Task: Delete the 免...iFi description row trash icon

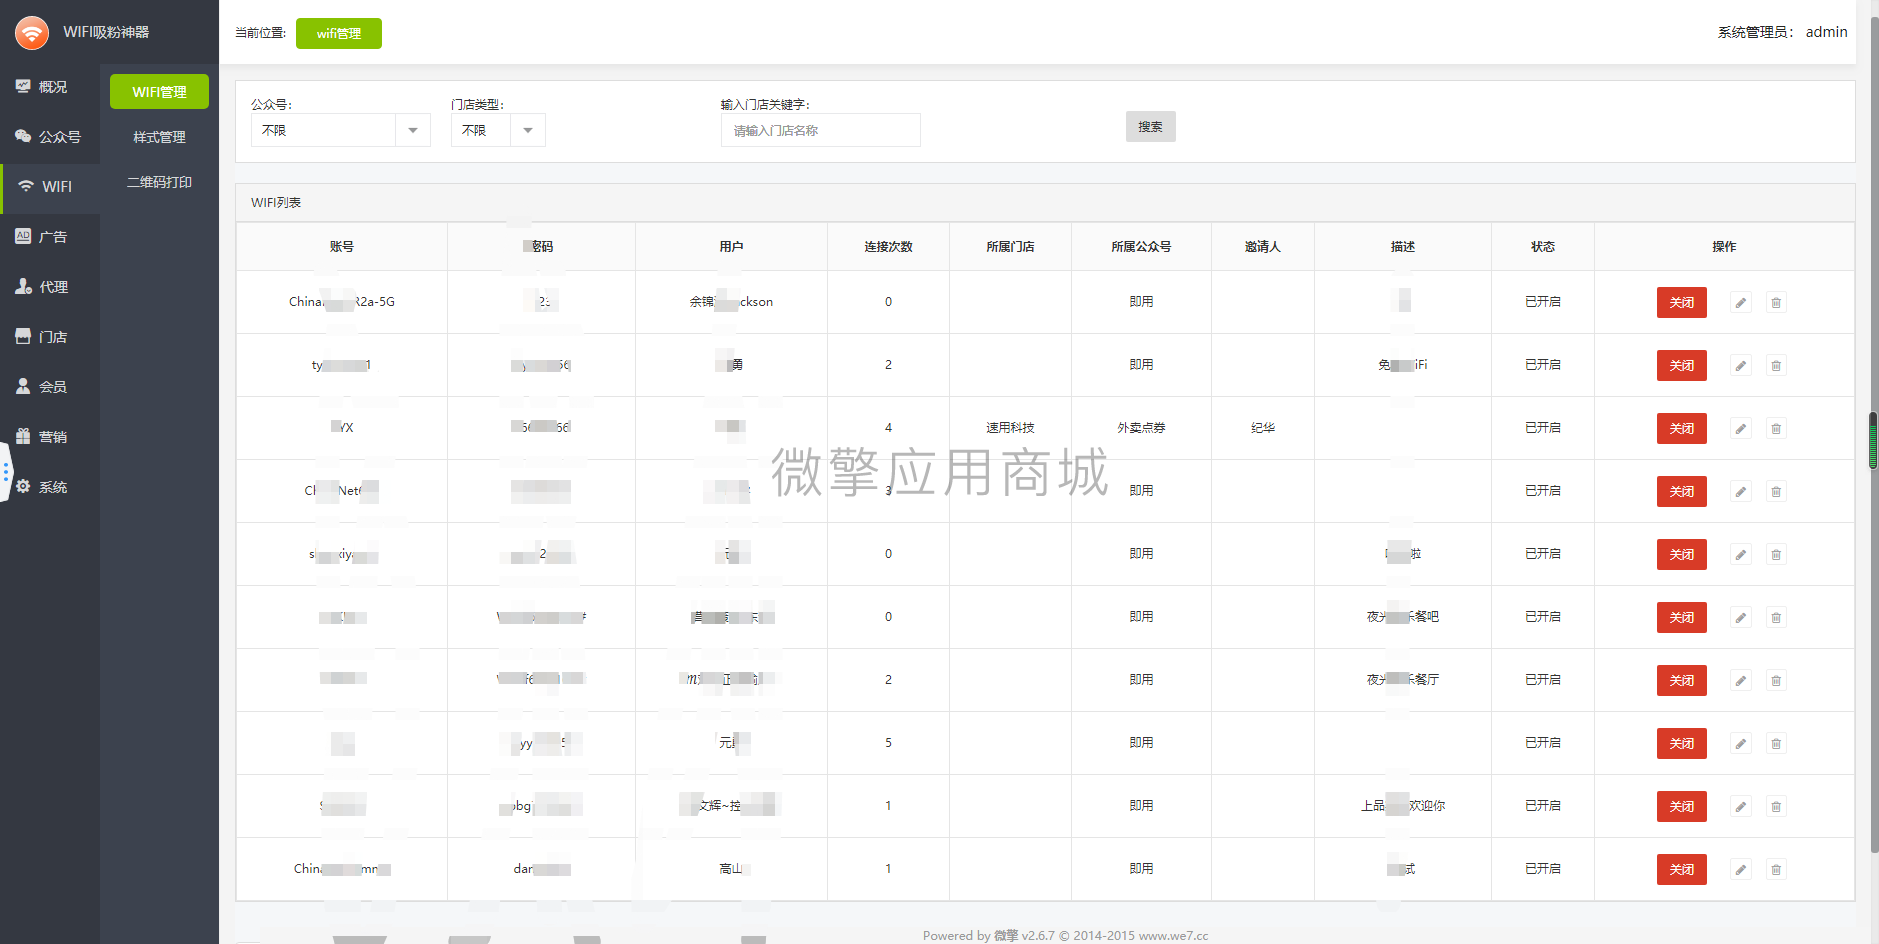Action: click(1776, 365)
